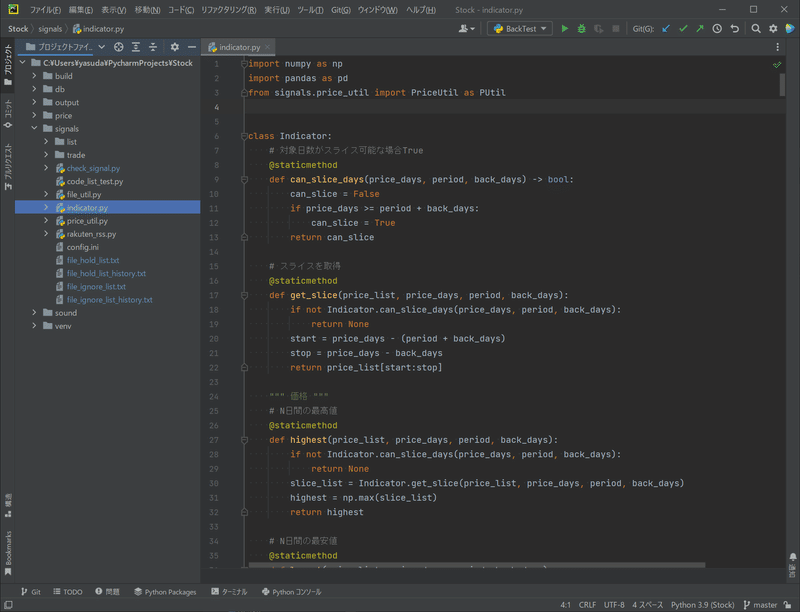Image resolution: width=800 pixels, height=612 pixels.
Task: Commit changes with the green checkmark icon
Action: [683, 29]
